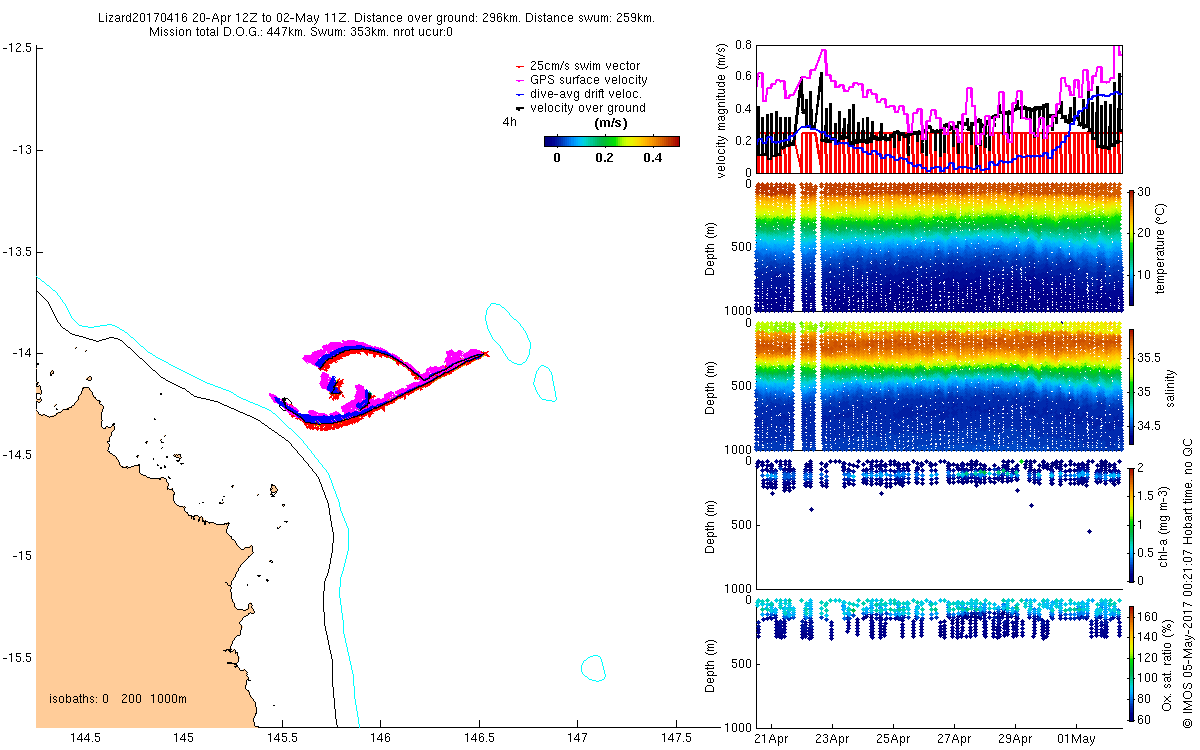Click the magenta GPS surface velocity legend marker
This screenshot has width=1200, height=750.
coord(518,80)
